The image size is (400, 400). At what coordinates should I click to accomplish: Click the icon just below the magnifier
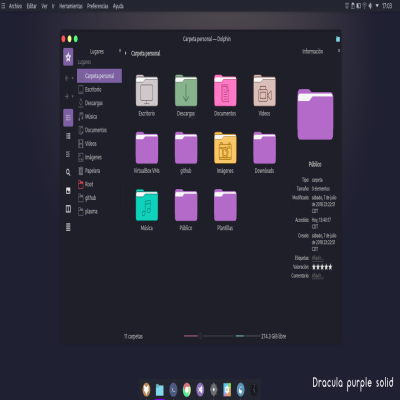click(68, 191)
